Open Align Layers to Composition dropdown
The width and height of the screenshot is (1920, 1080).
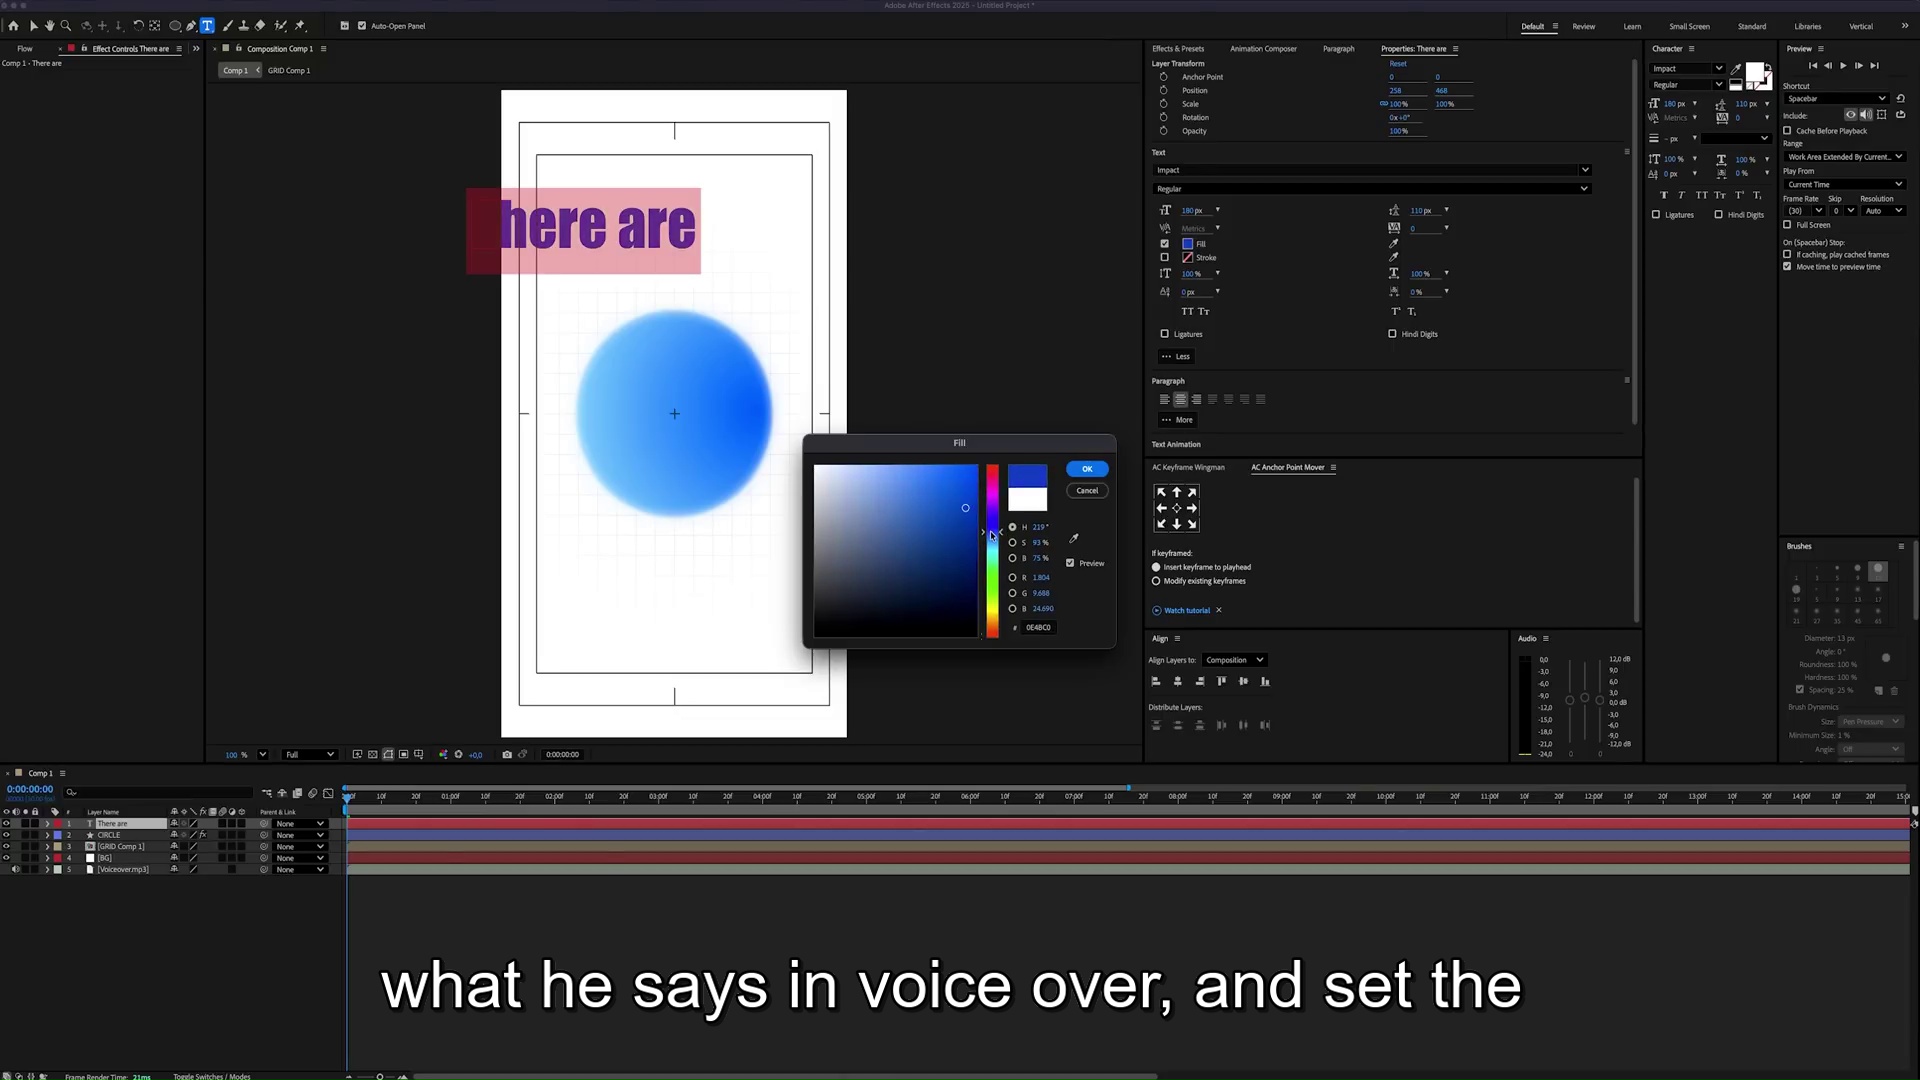pos(1235,660)
